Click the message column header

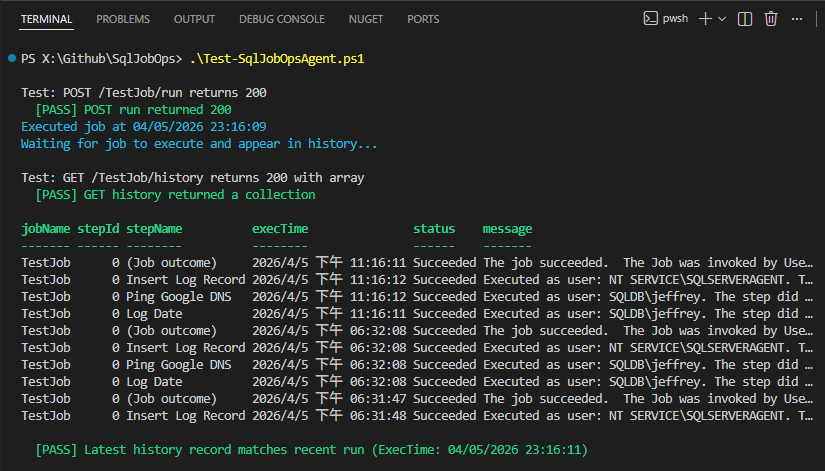tap(507, 229)
